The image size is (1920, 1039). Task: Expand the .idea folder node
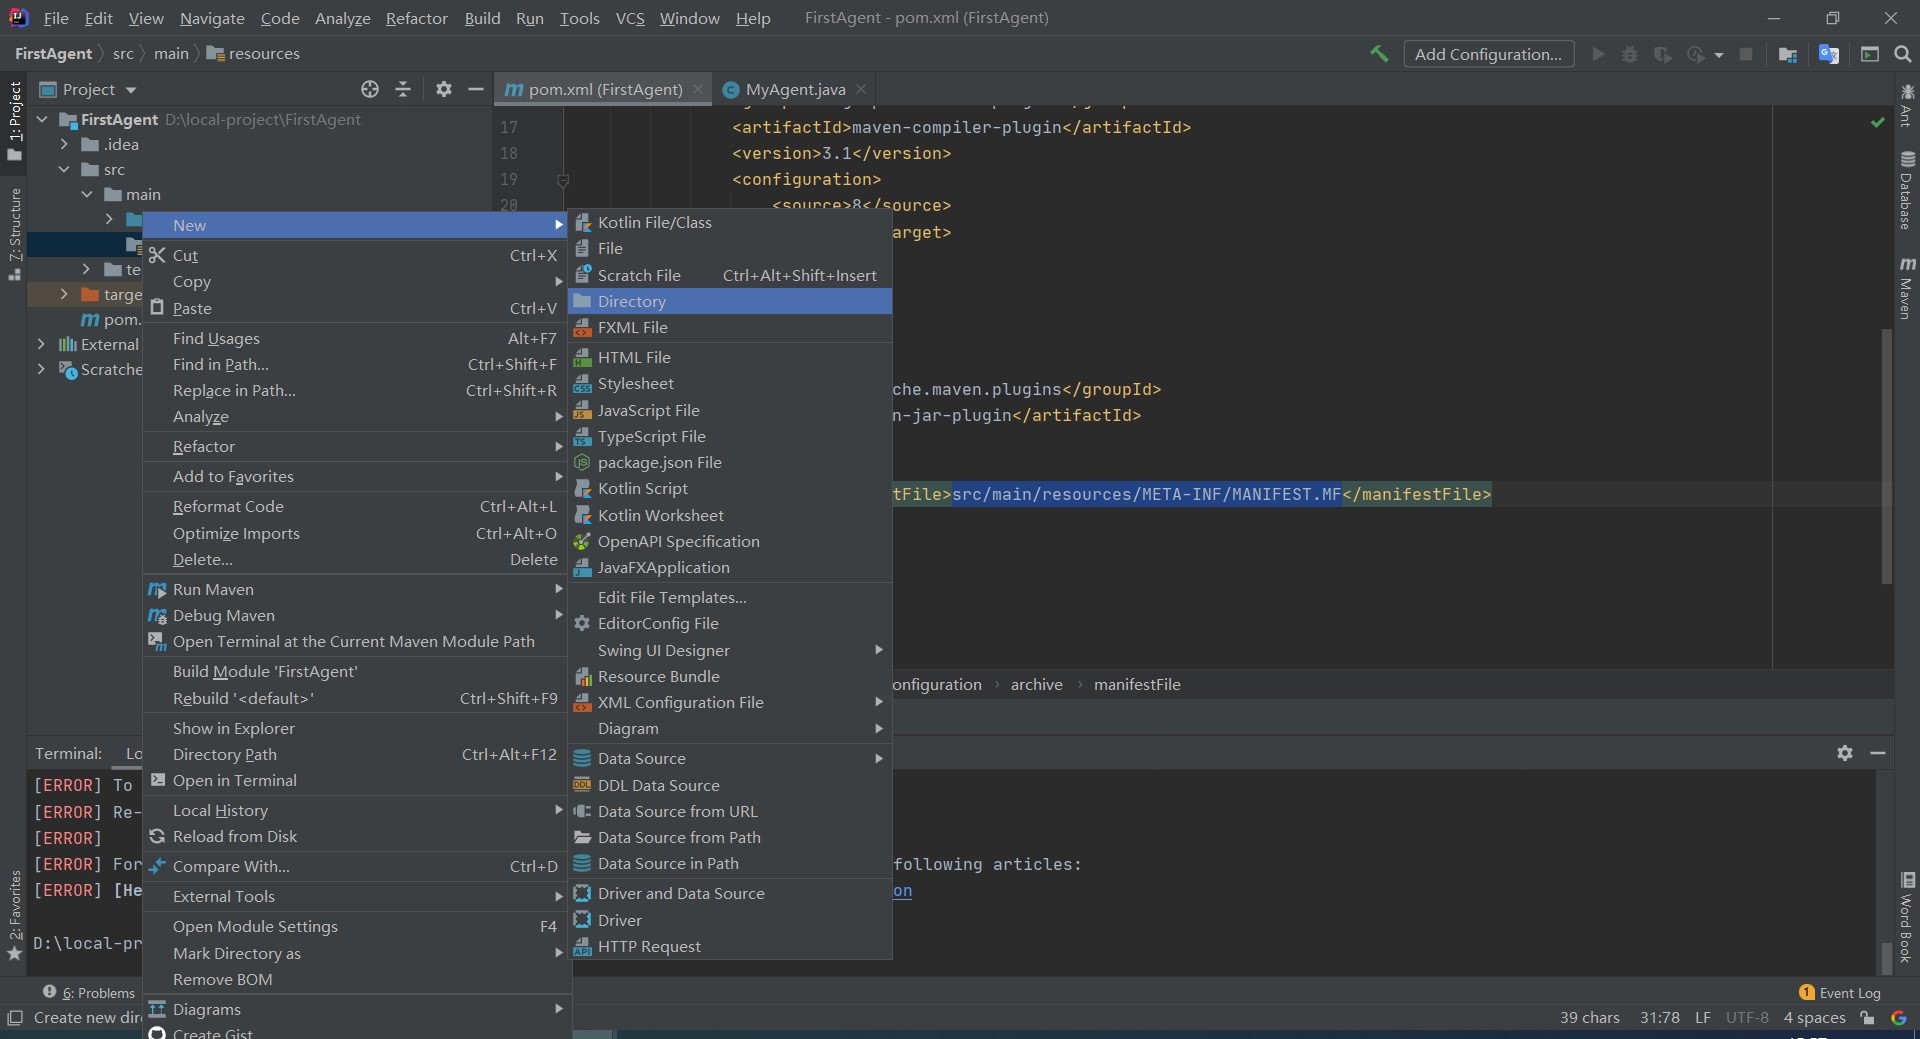[x=64, y=144]
